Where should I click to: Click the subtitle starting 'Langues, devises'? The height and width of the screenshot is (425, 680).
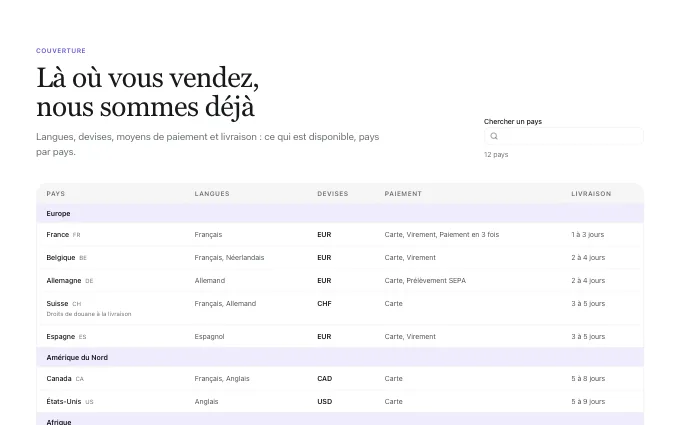click(207, 144)
